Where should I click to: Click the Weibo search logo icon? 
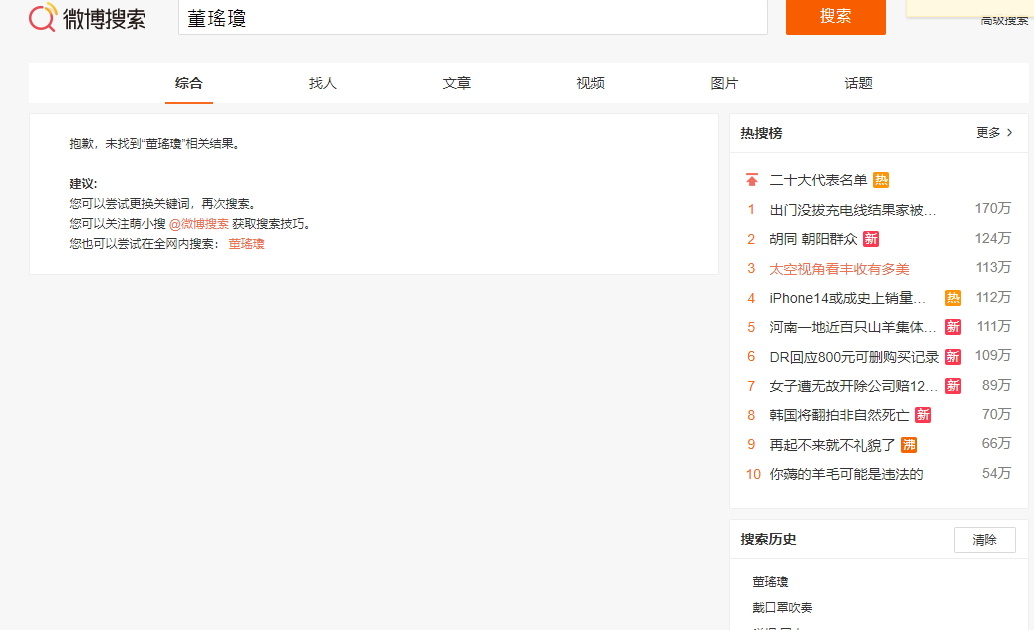(43, 17)
